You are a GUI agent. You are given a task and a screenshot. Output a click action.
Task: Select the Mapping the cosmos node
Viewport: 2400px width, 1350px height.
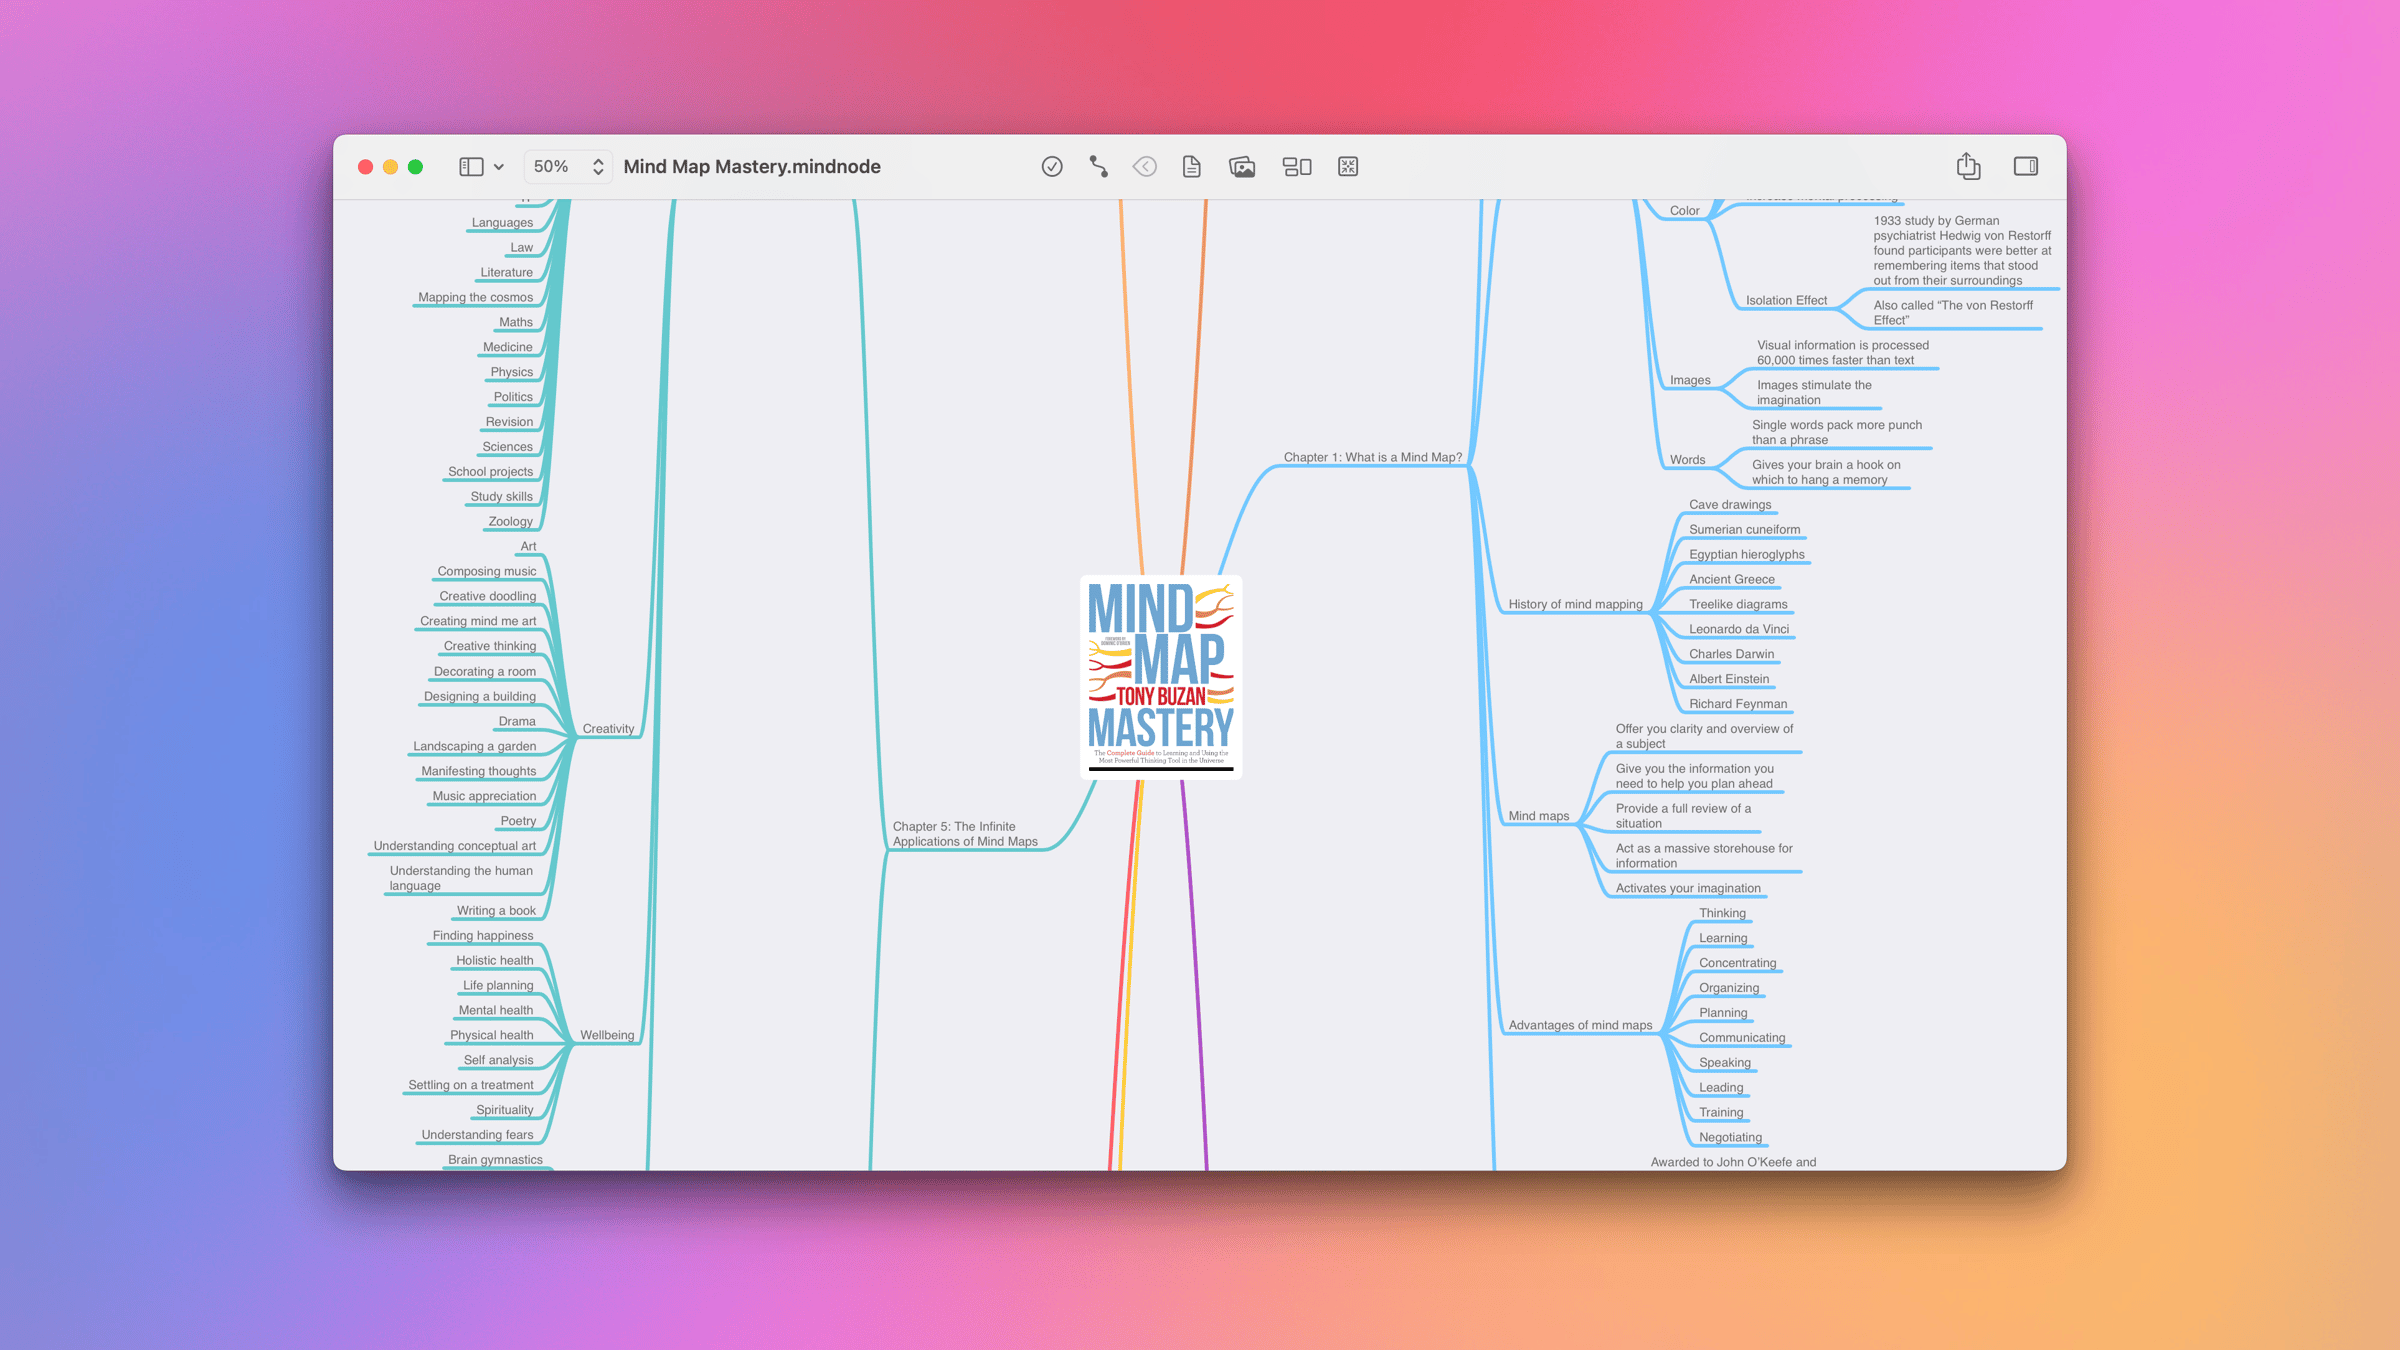475,298
